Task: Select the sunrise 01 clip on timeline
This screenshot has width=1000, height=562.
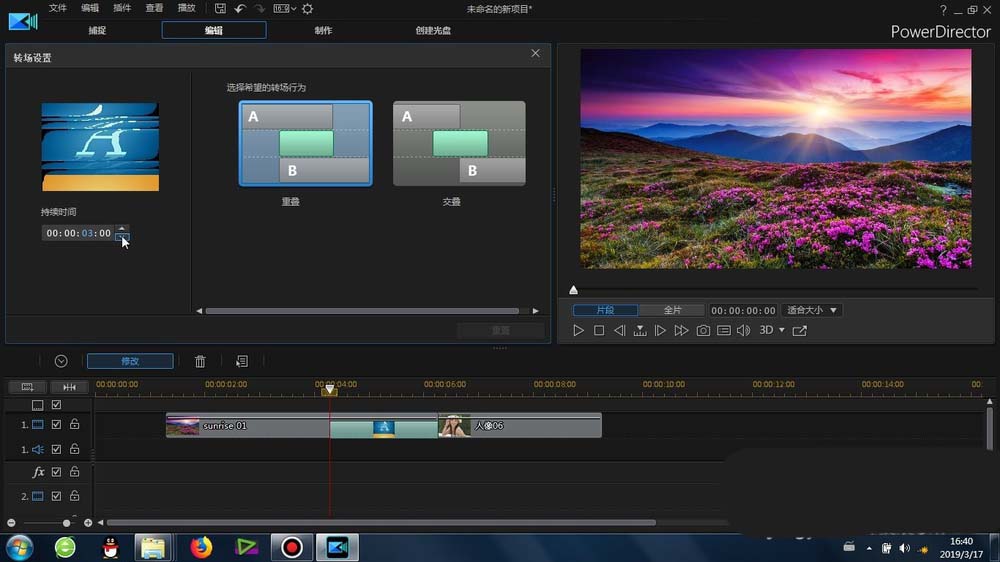Action: 247,425
